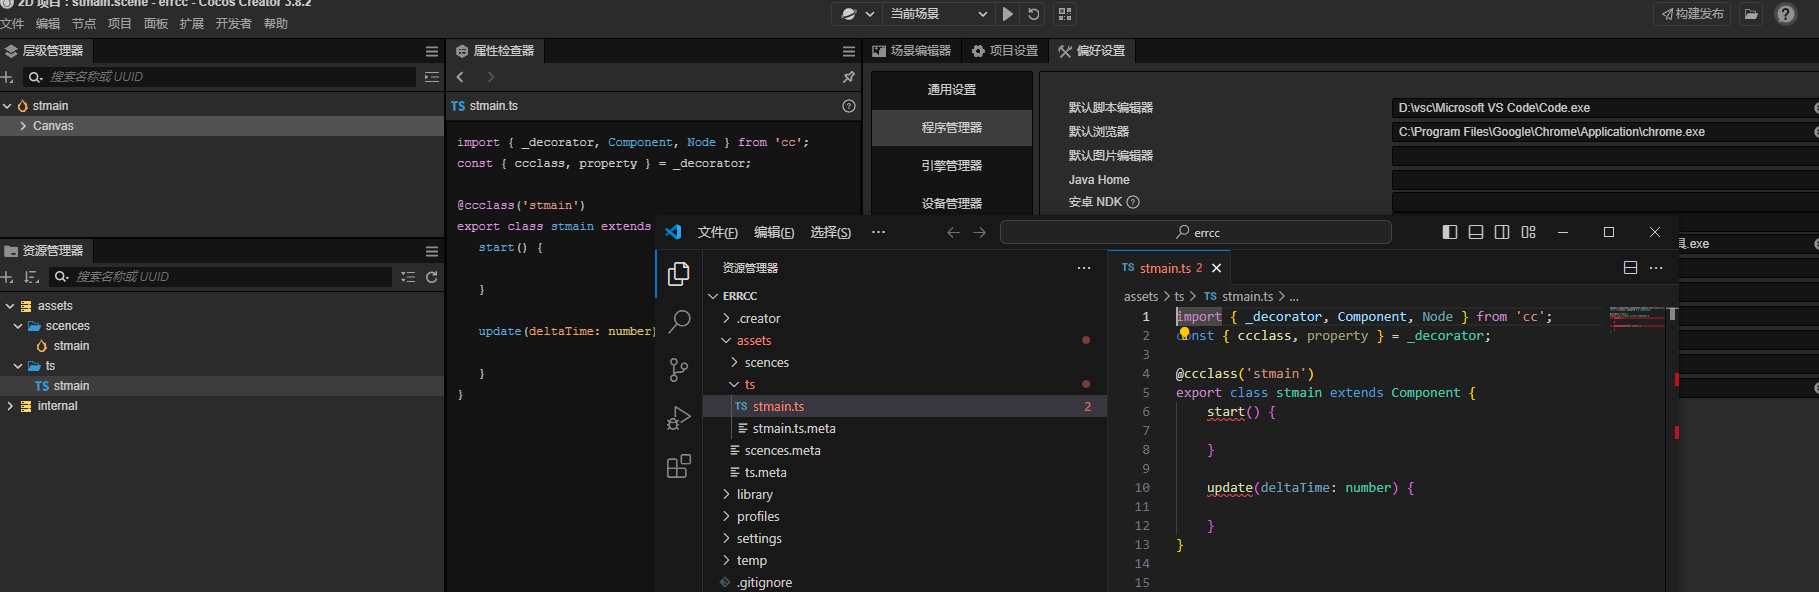
Task: Open stmain.ts.meta in VS Code explorer
Action: [x=794, y=429]
